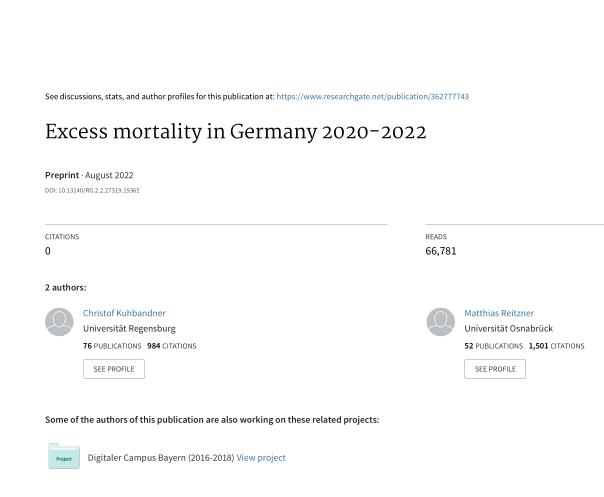This screenshot has width=604, height=497.
Task: Click the DOI identifier text
Action: [x=92, y=190]
